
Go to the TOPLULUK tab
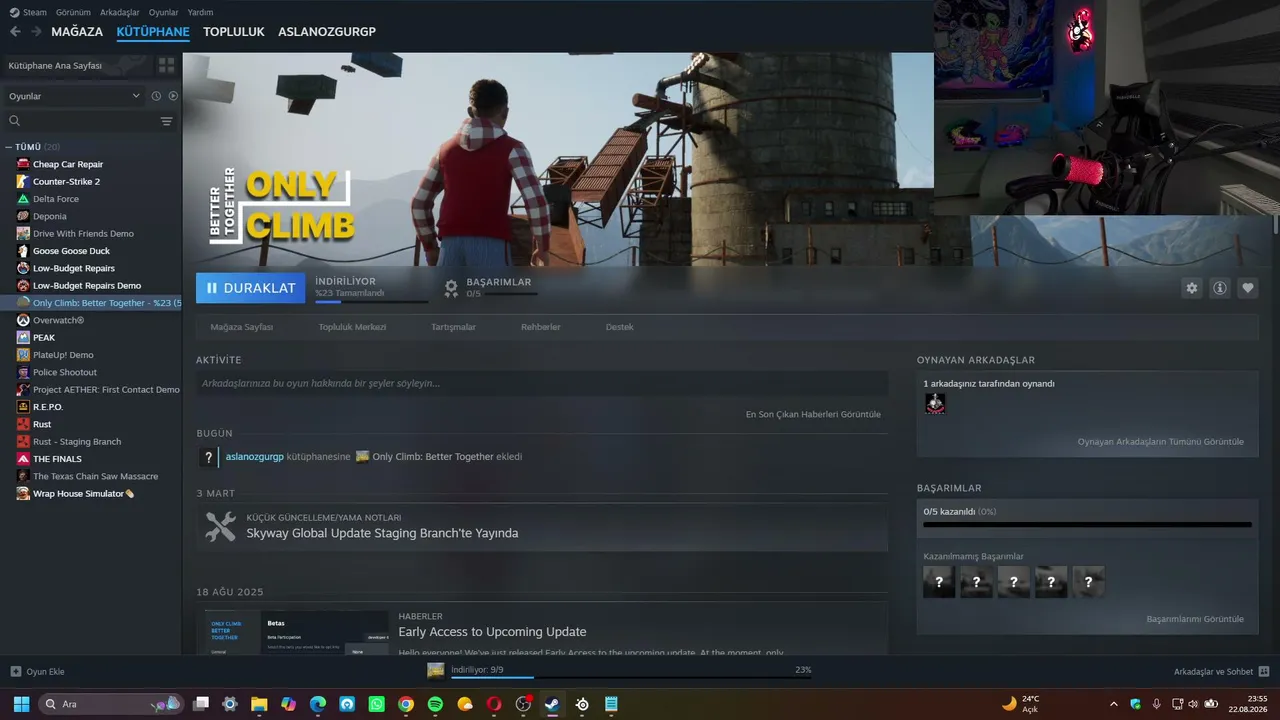[x=234, y=32]
